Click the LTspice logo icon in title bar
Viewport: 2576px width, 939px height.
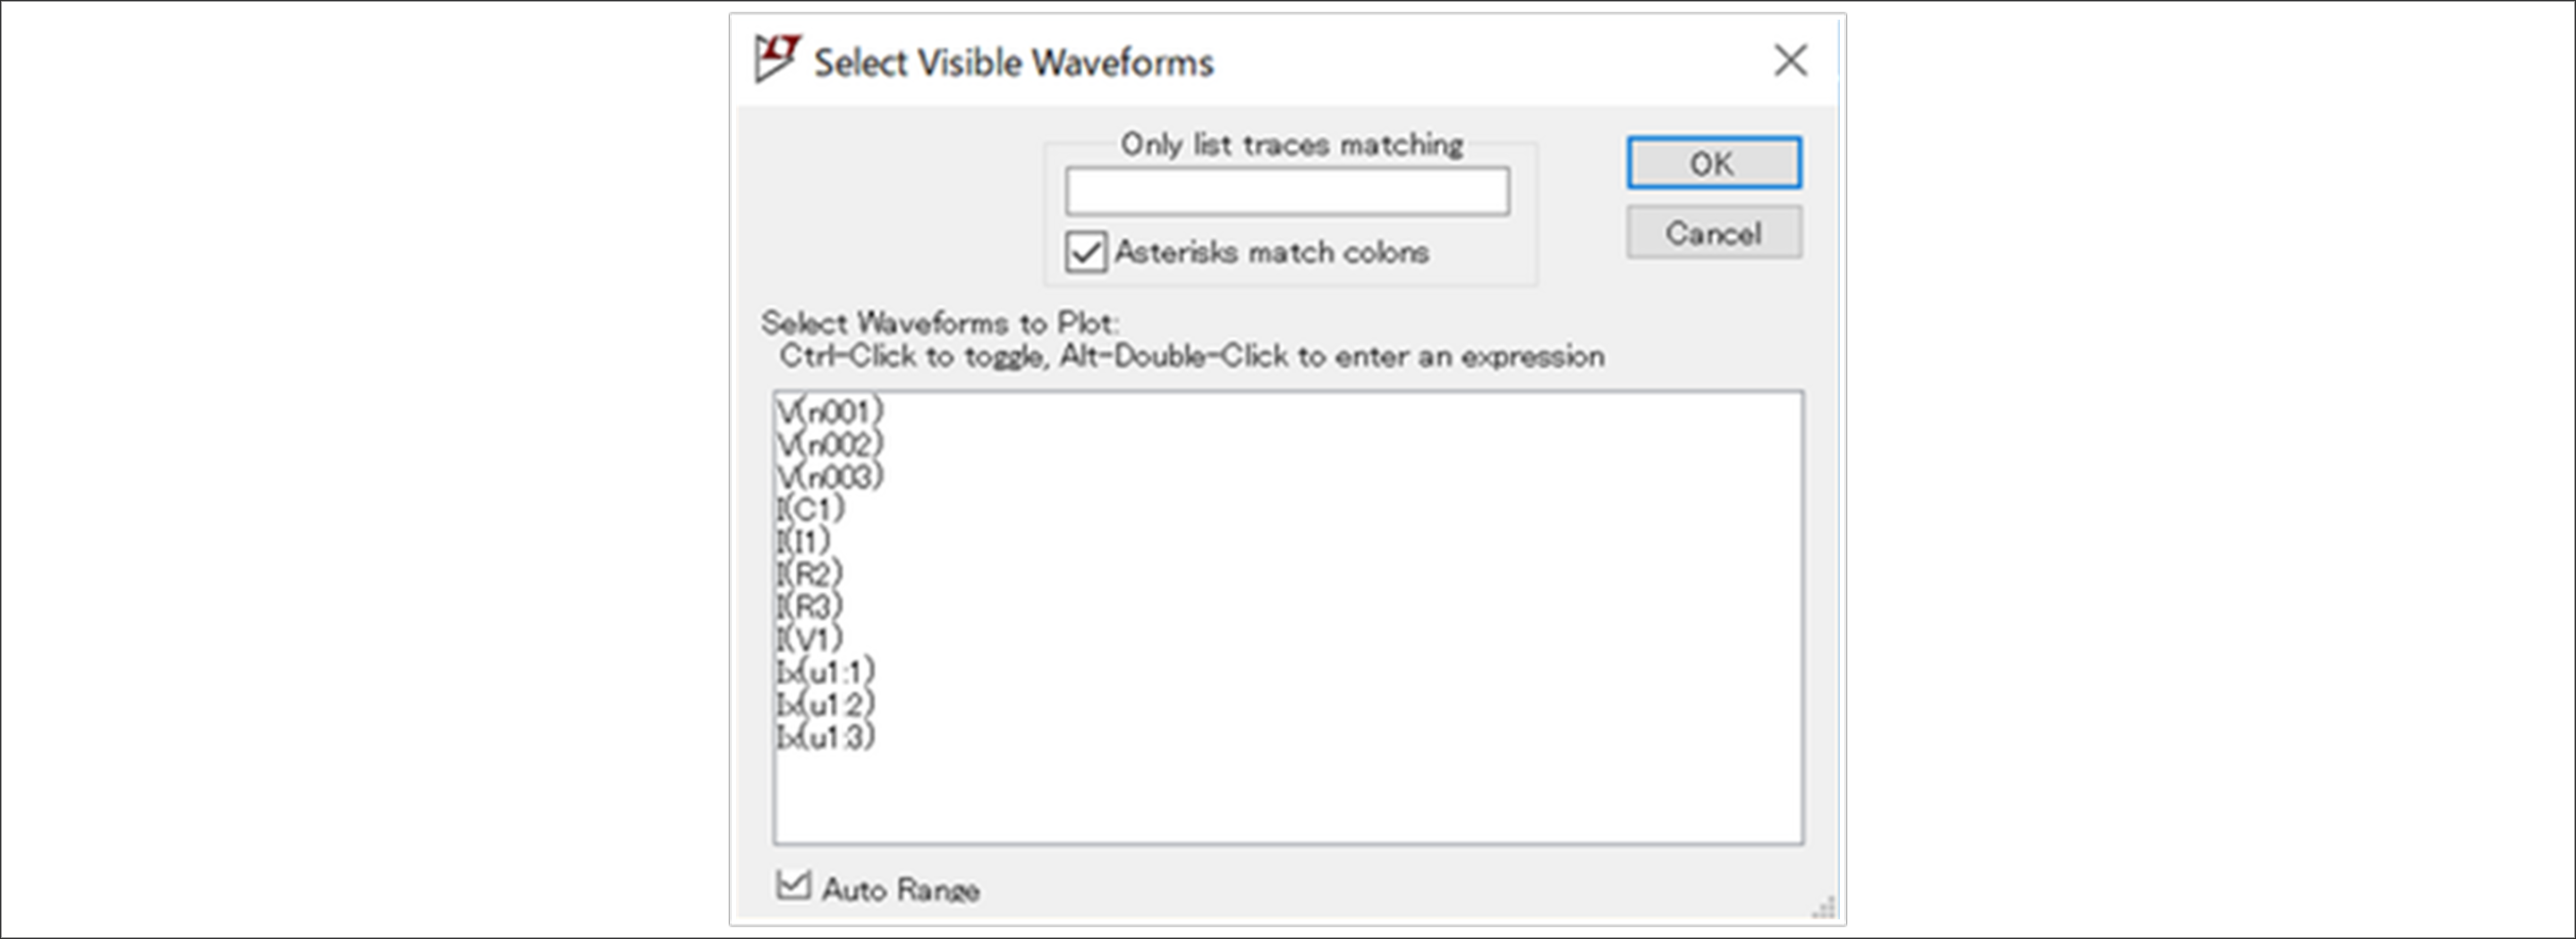[x=777, y=59]
